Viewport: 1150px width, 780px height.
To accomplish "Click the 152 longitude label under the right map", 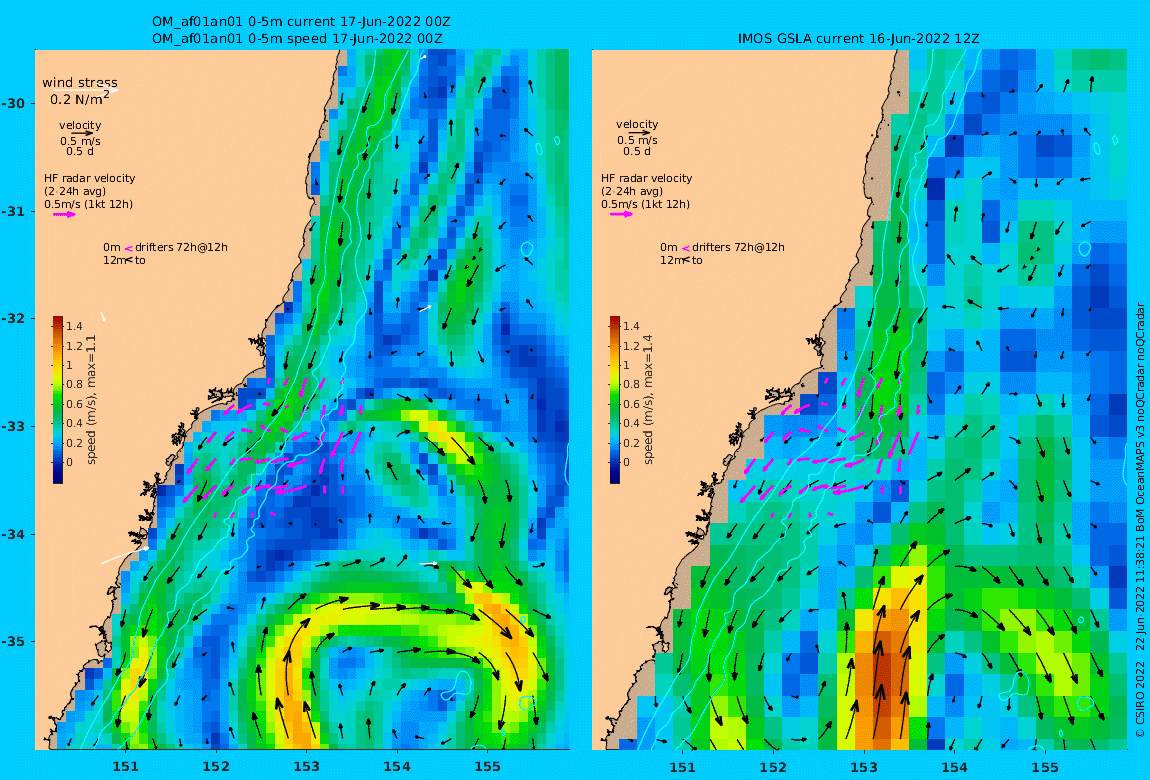I will tap(773, 767).
